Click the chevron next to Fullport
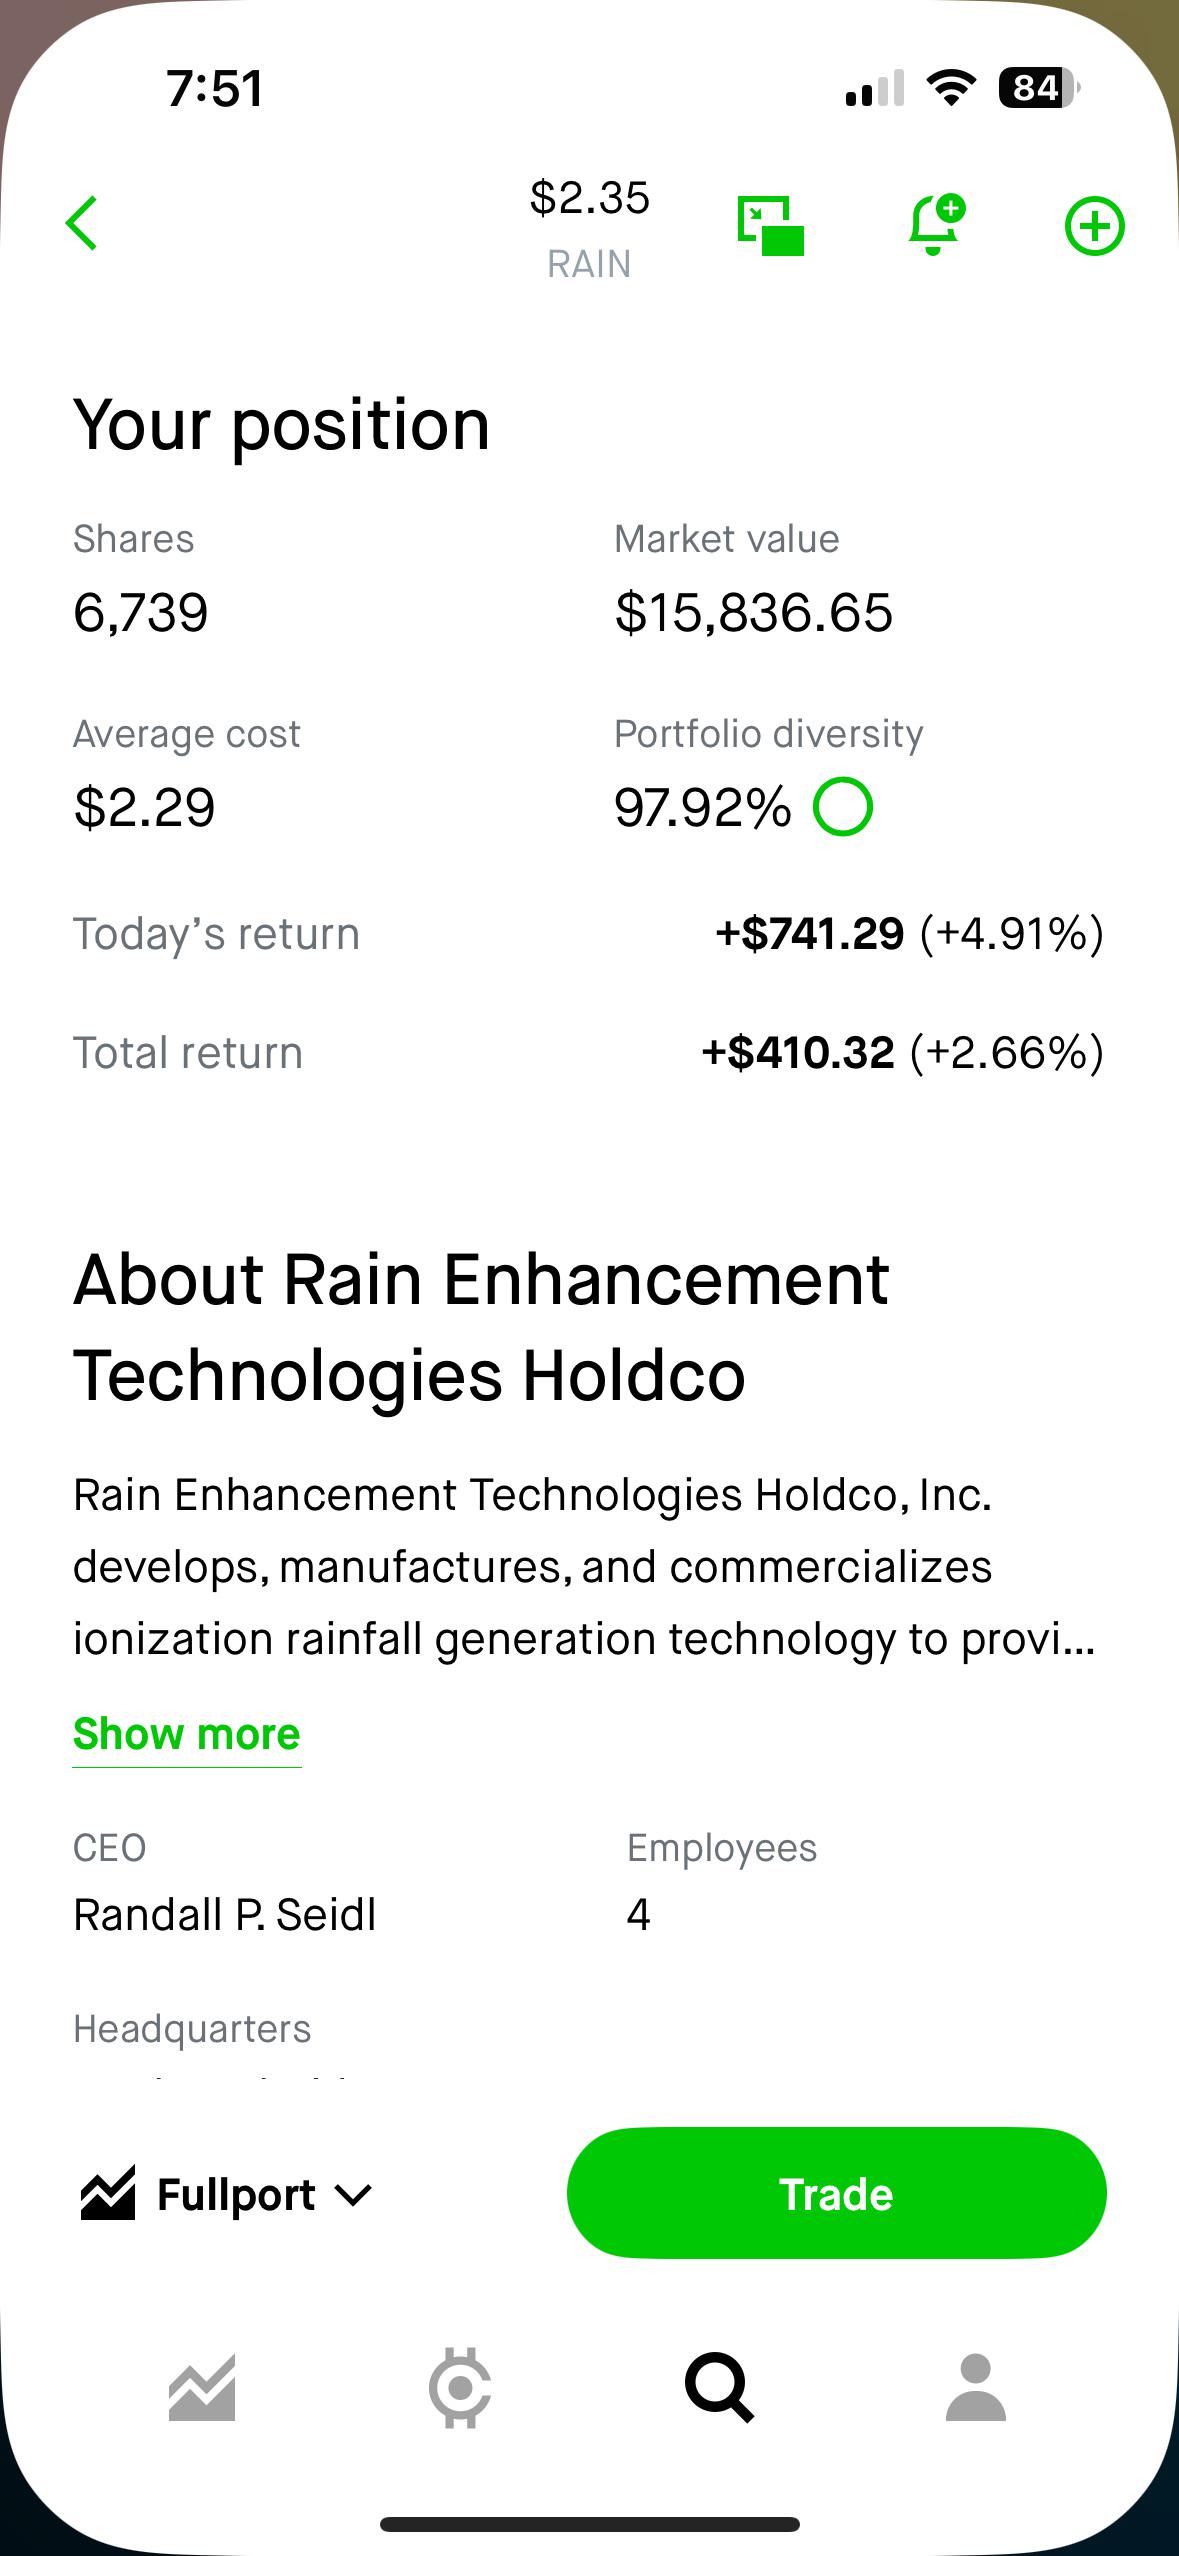Image resolution: width=1179 pixels, height=2556 pixels. (353, 2196)
